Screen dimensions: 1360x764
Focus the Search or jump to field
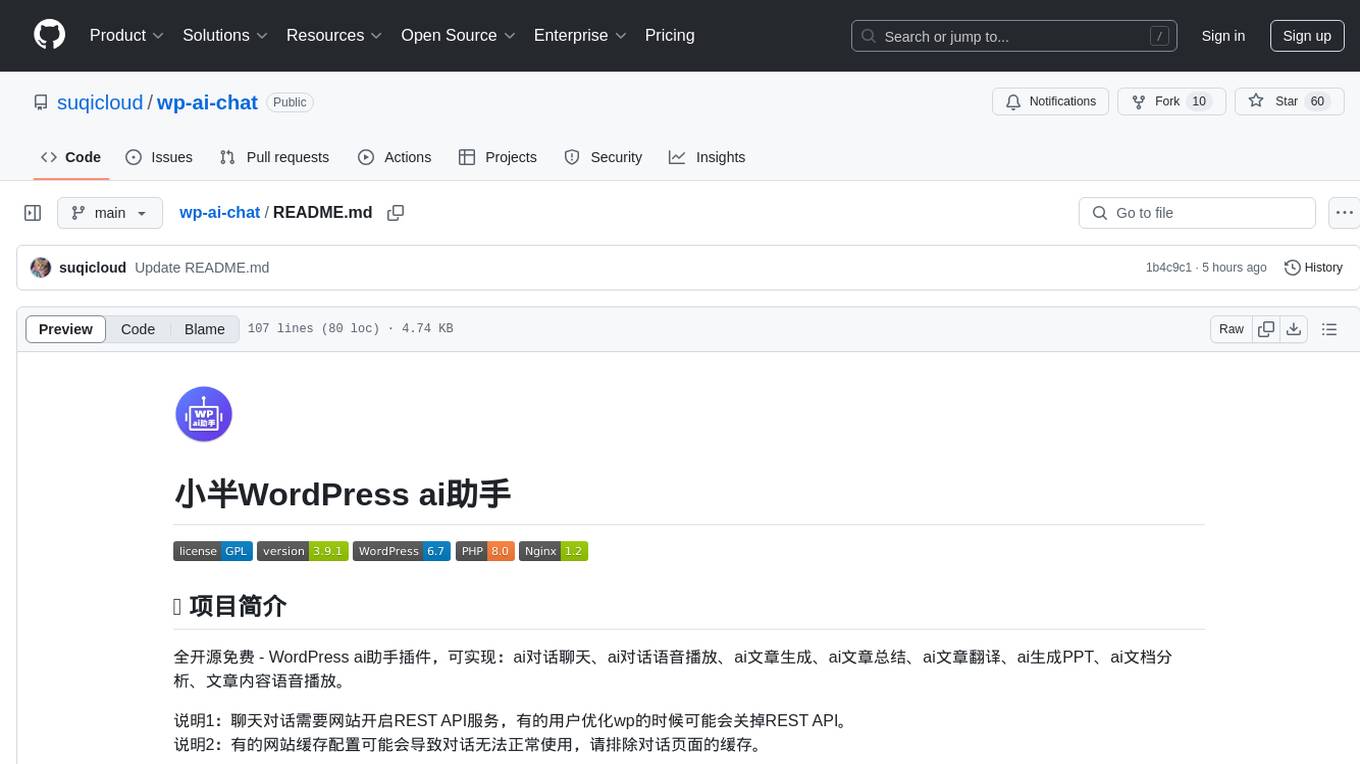(1014, 36)
